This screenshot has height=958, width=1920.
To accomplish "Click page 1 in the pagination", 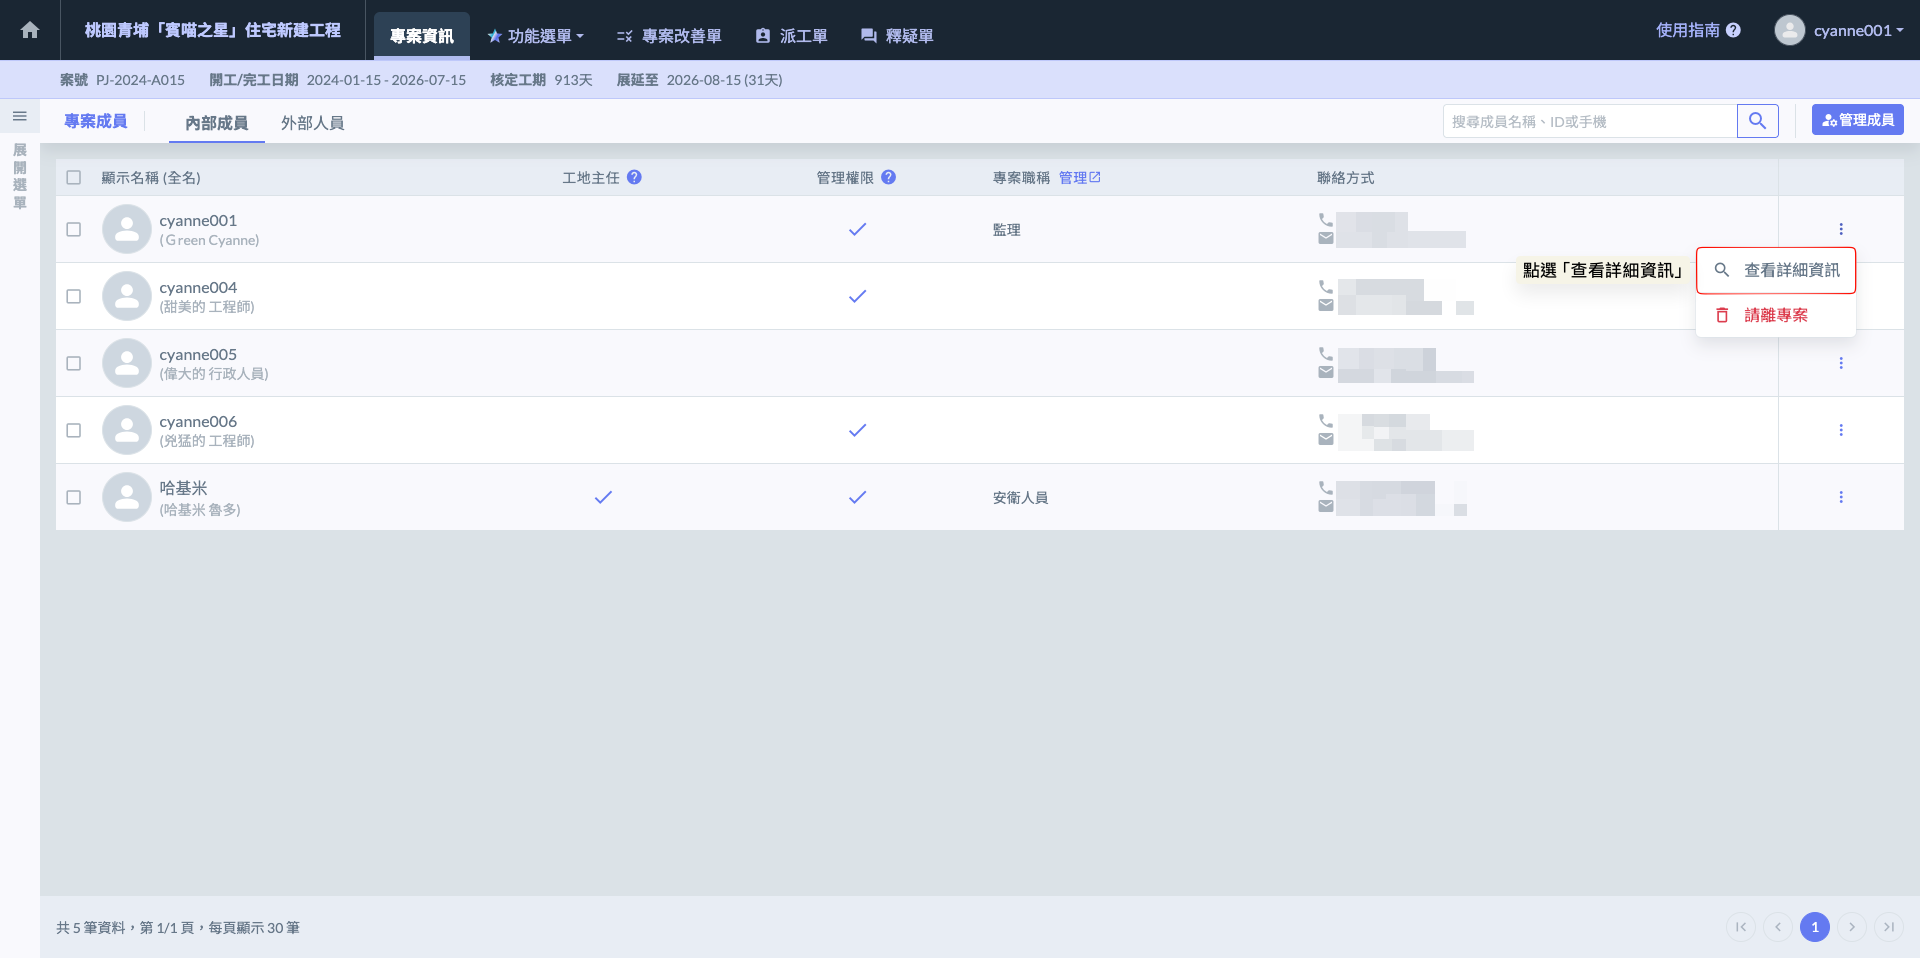I will coord(1814,927).
